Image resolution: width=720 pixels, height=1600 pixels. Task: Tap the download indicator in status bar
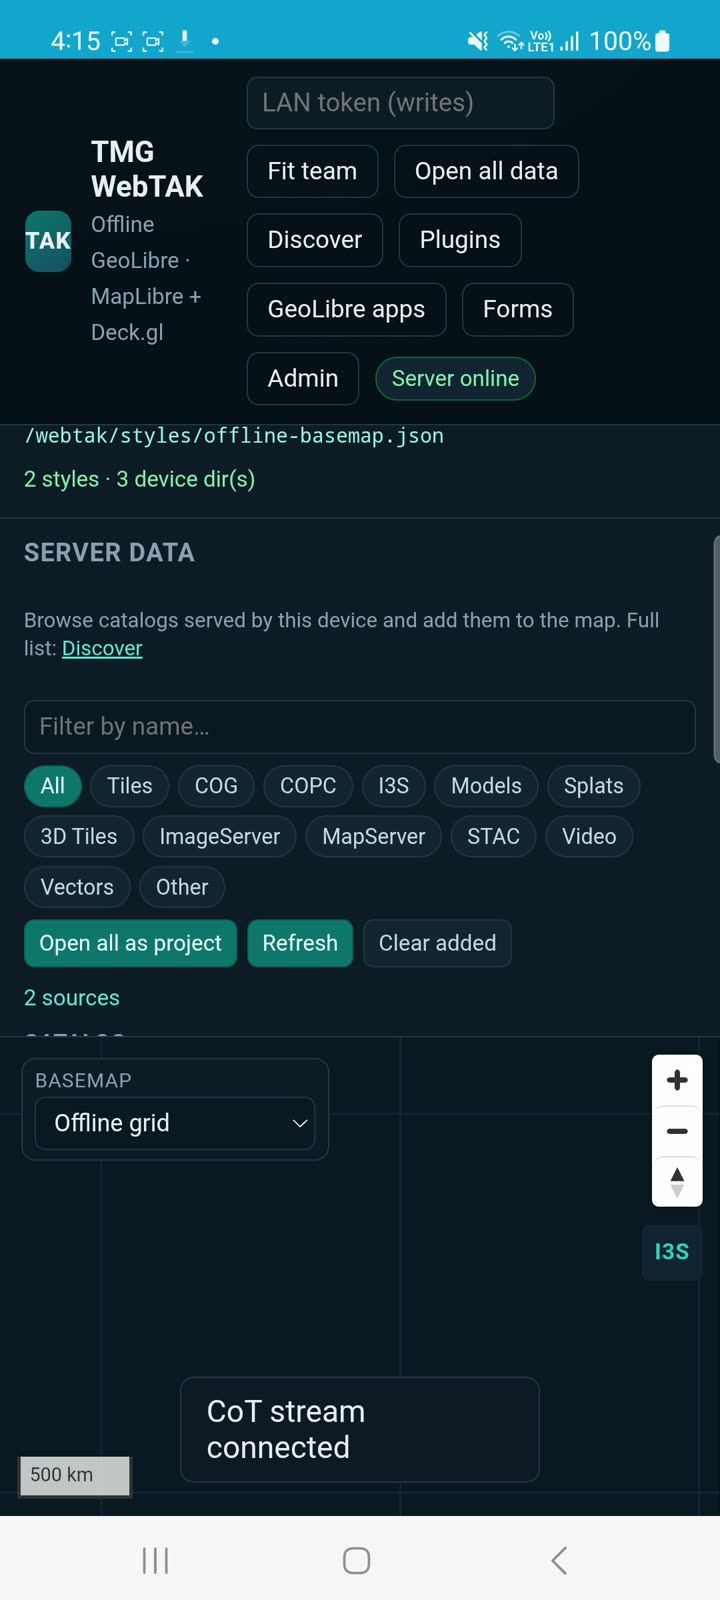coord(185,41)
